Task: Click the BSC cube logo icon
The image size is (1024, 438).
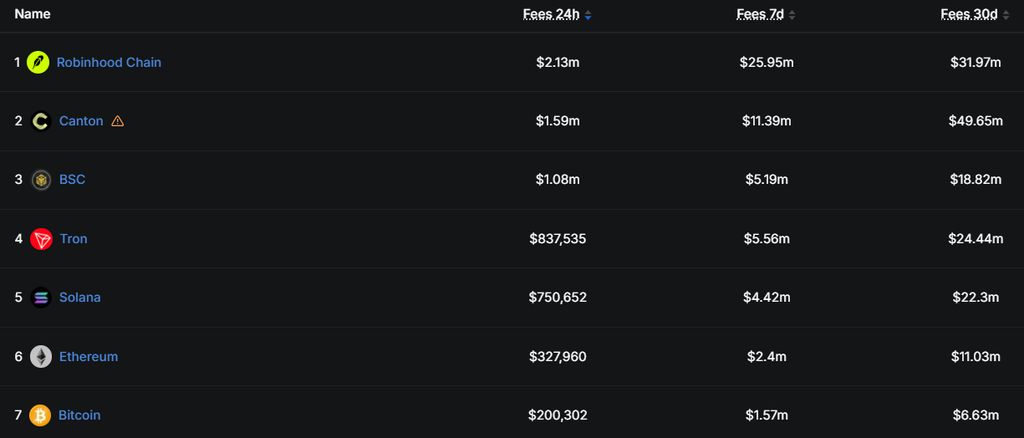Action: tap(40, 180)
